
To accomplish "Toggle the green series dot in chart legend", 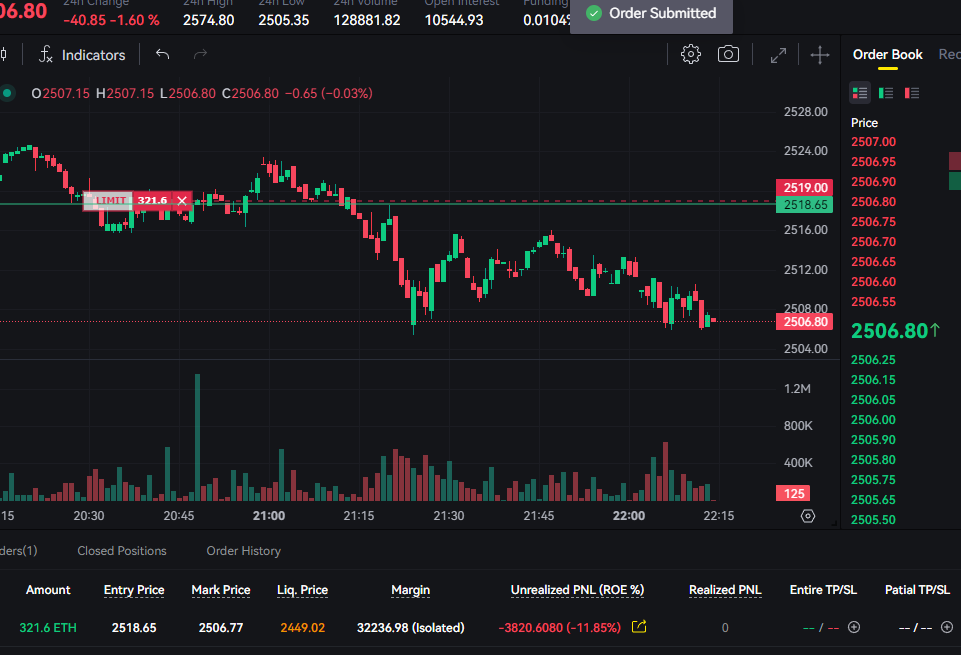I will (x=8, y=93).
